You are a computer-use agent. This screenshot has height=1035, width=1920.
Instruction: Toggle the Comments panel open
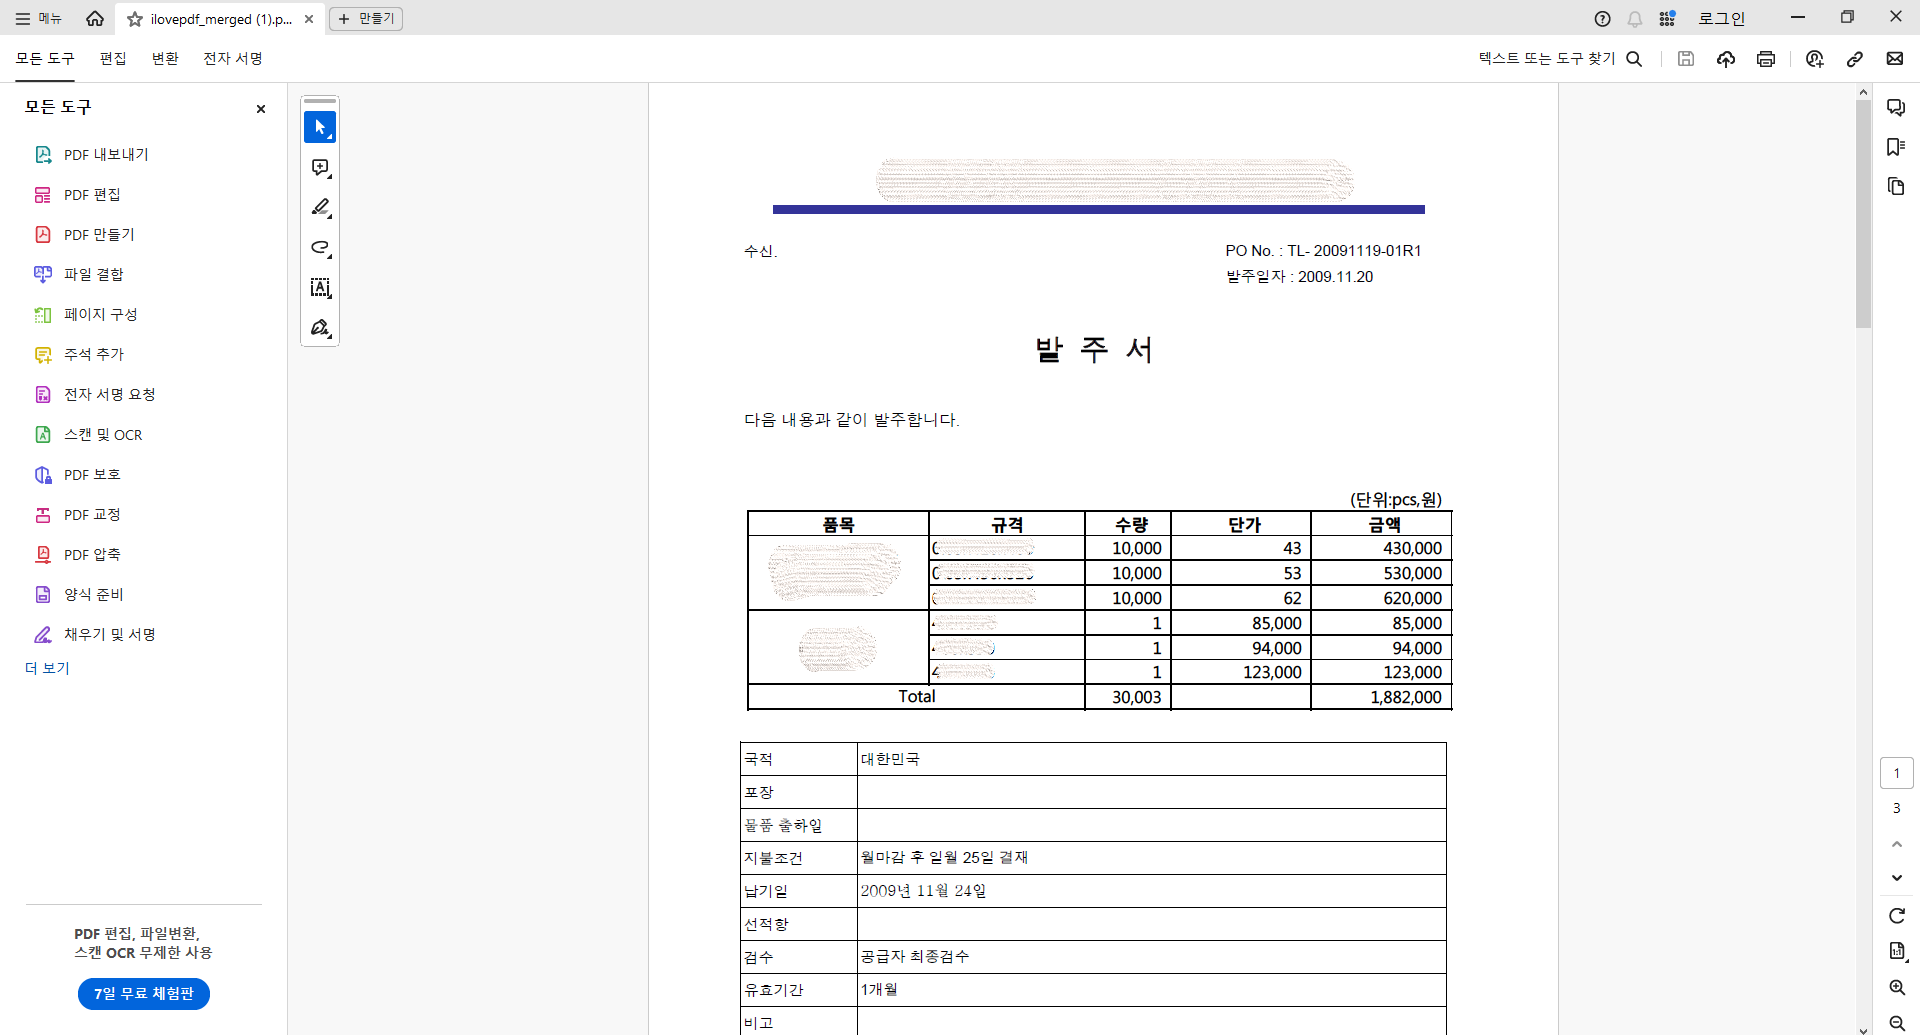[1895, 107]
